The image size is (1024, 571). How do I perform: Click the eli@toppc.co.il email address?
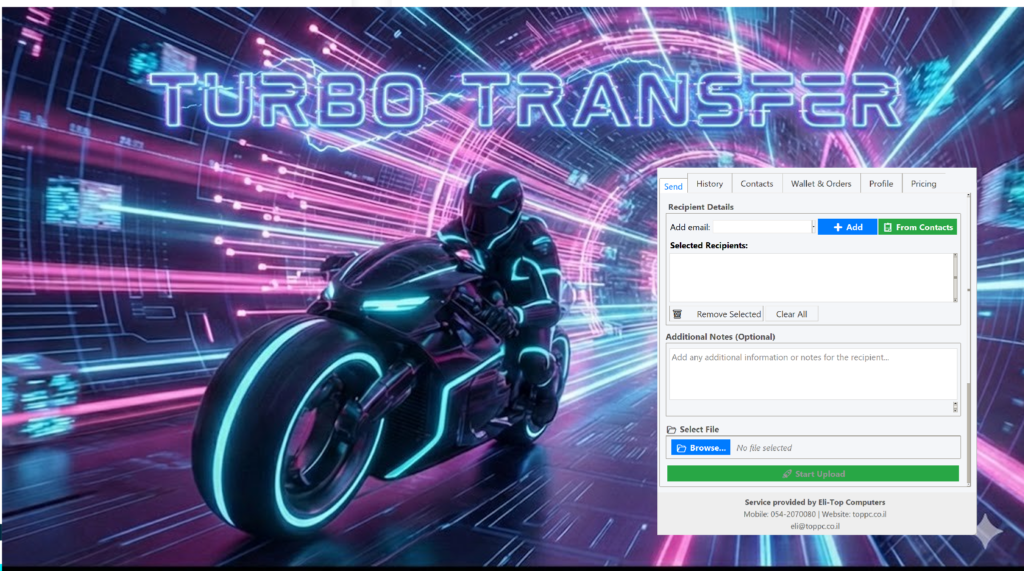(x=815, y=525)
